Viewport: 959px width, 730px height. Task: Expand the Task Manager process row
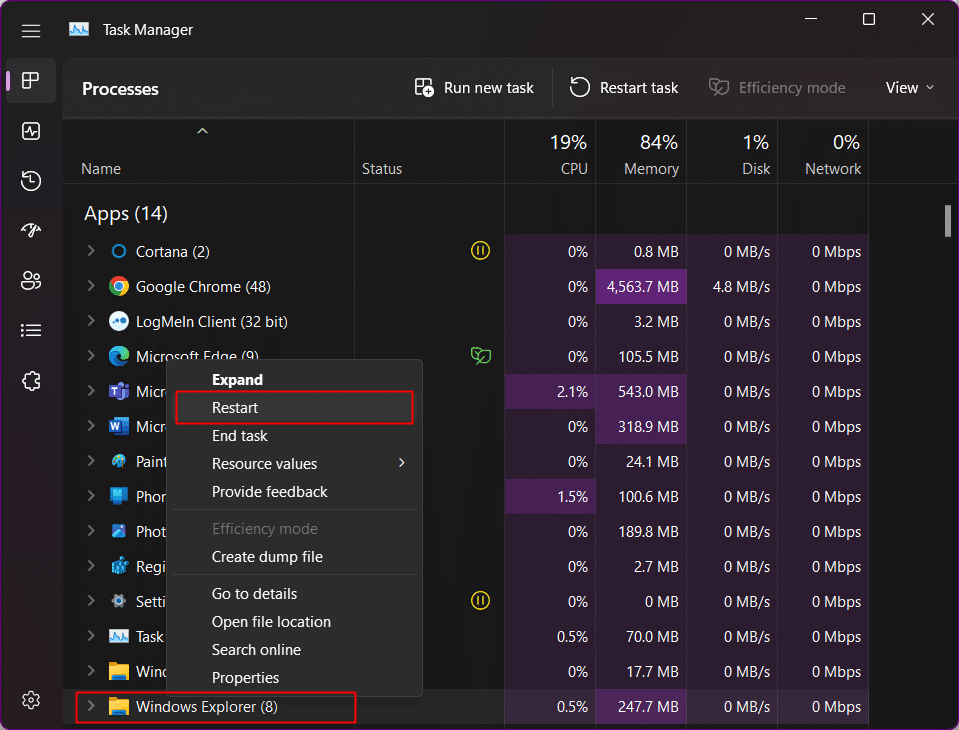[91, 635]
